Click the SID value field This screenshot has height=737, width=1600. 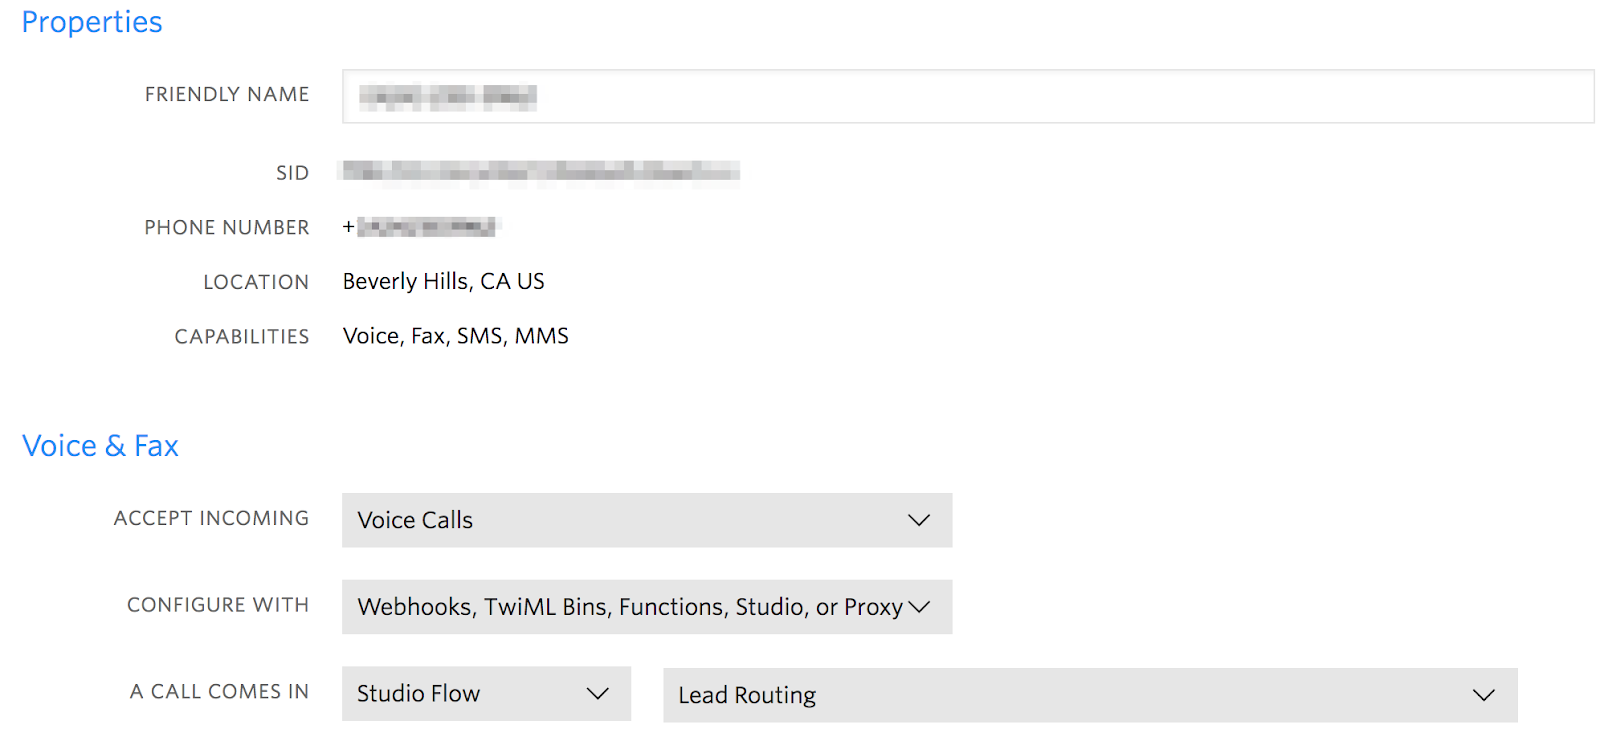pyautogui.click(x=540, y=171)
